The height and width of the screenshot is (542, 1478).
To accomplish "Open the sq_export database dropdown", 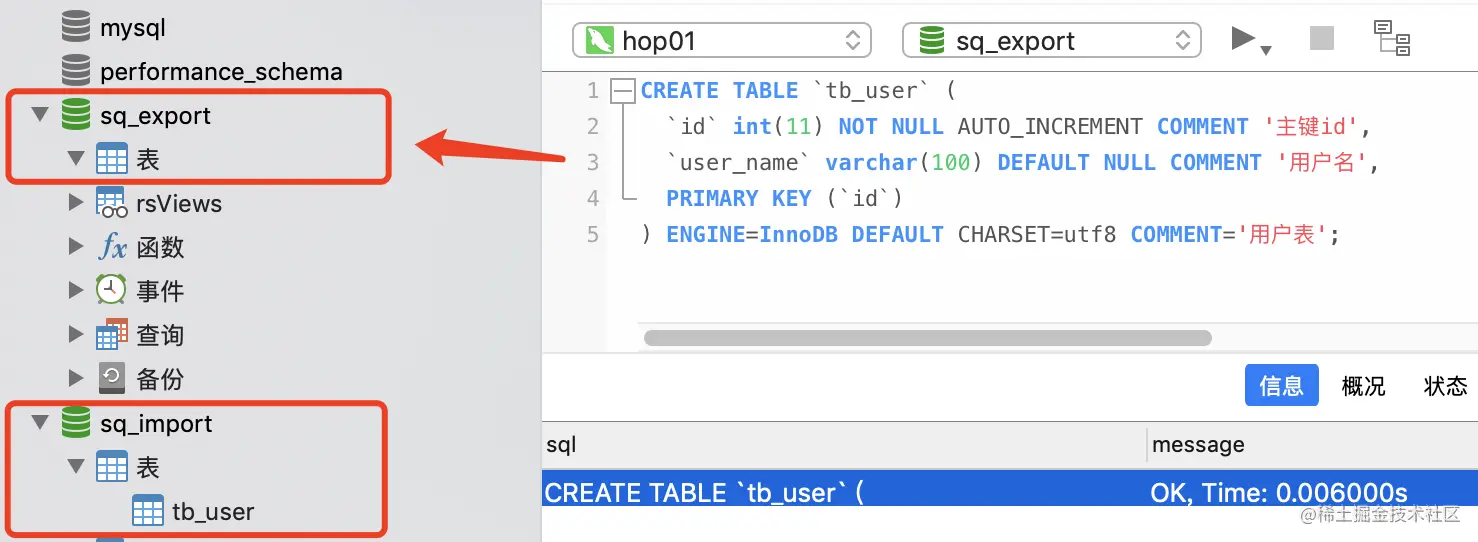I will tap(1052, 41).
